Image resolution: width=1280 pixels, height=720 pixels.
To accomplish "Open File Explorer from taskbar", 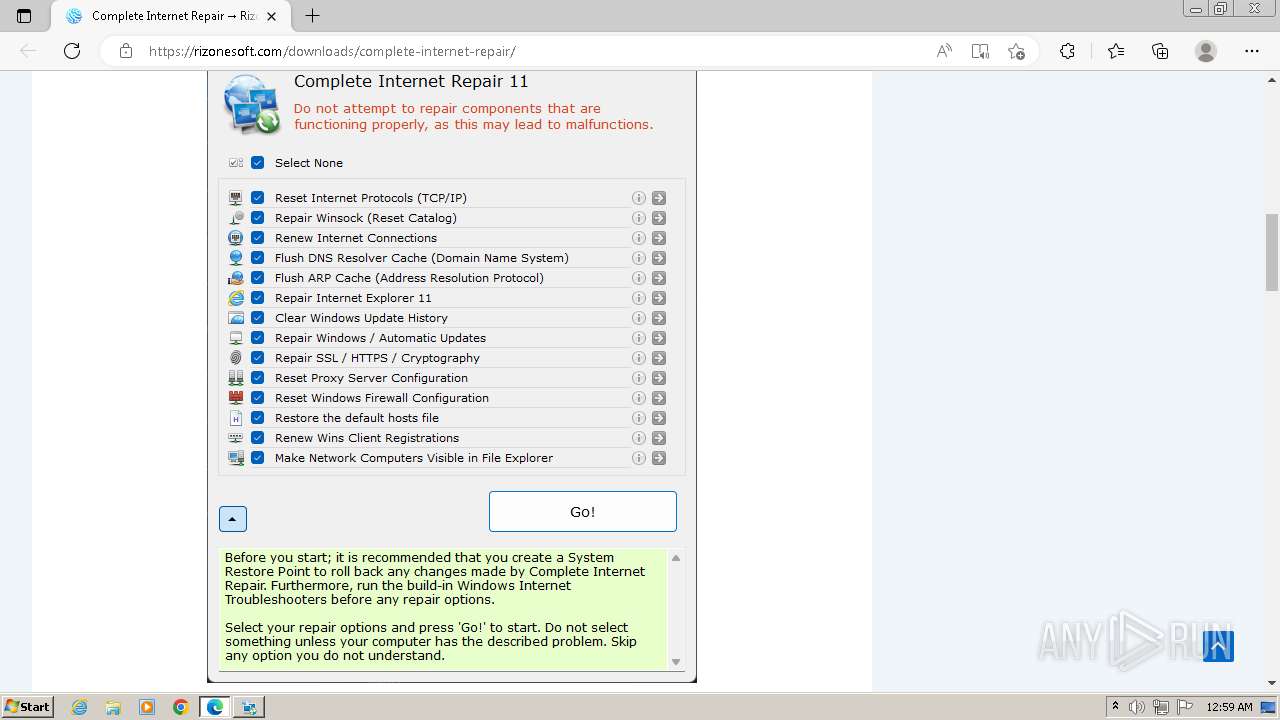I will coord(113,707).
